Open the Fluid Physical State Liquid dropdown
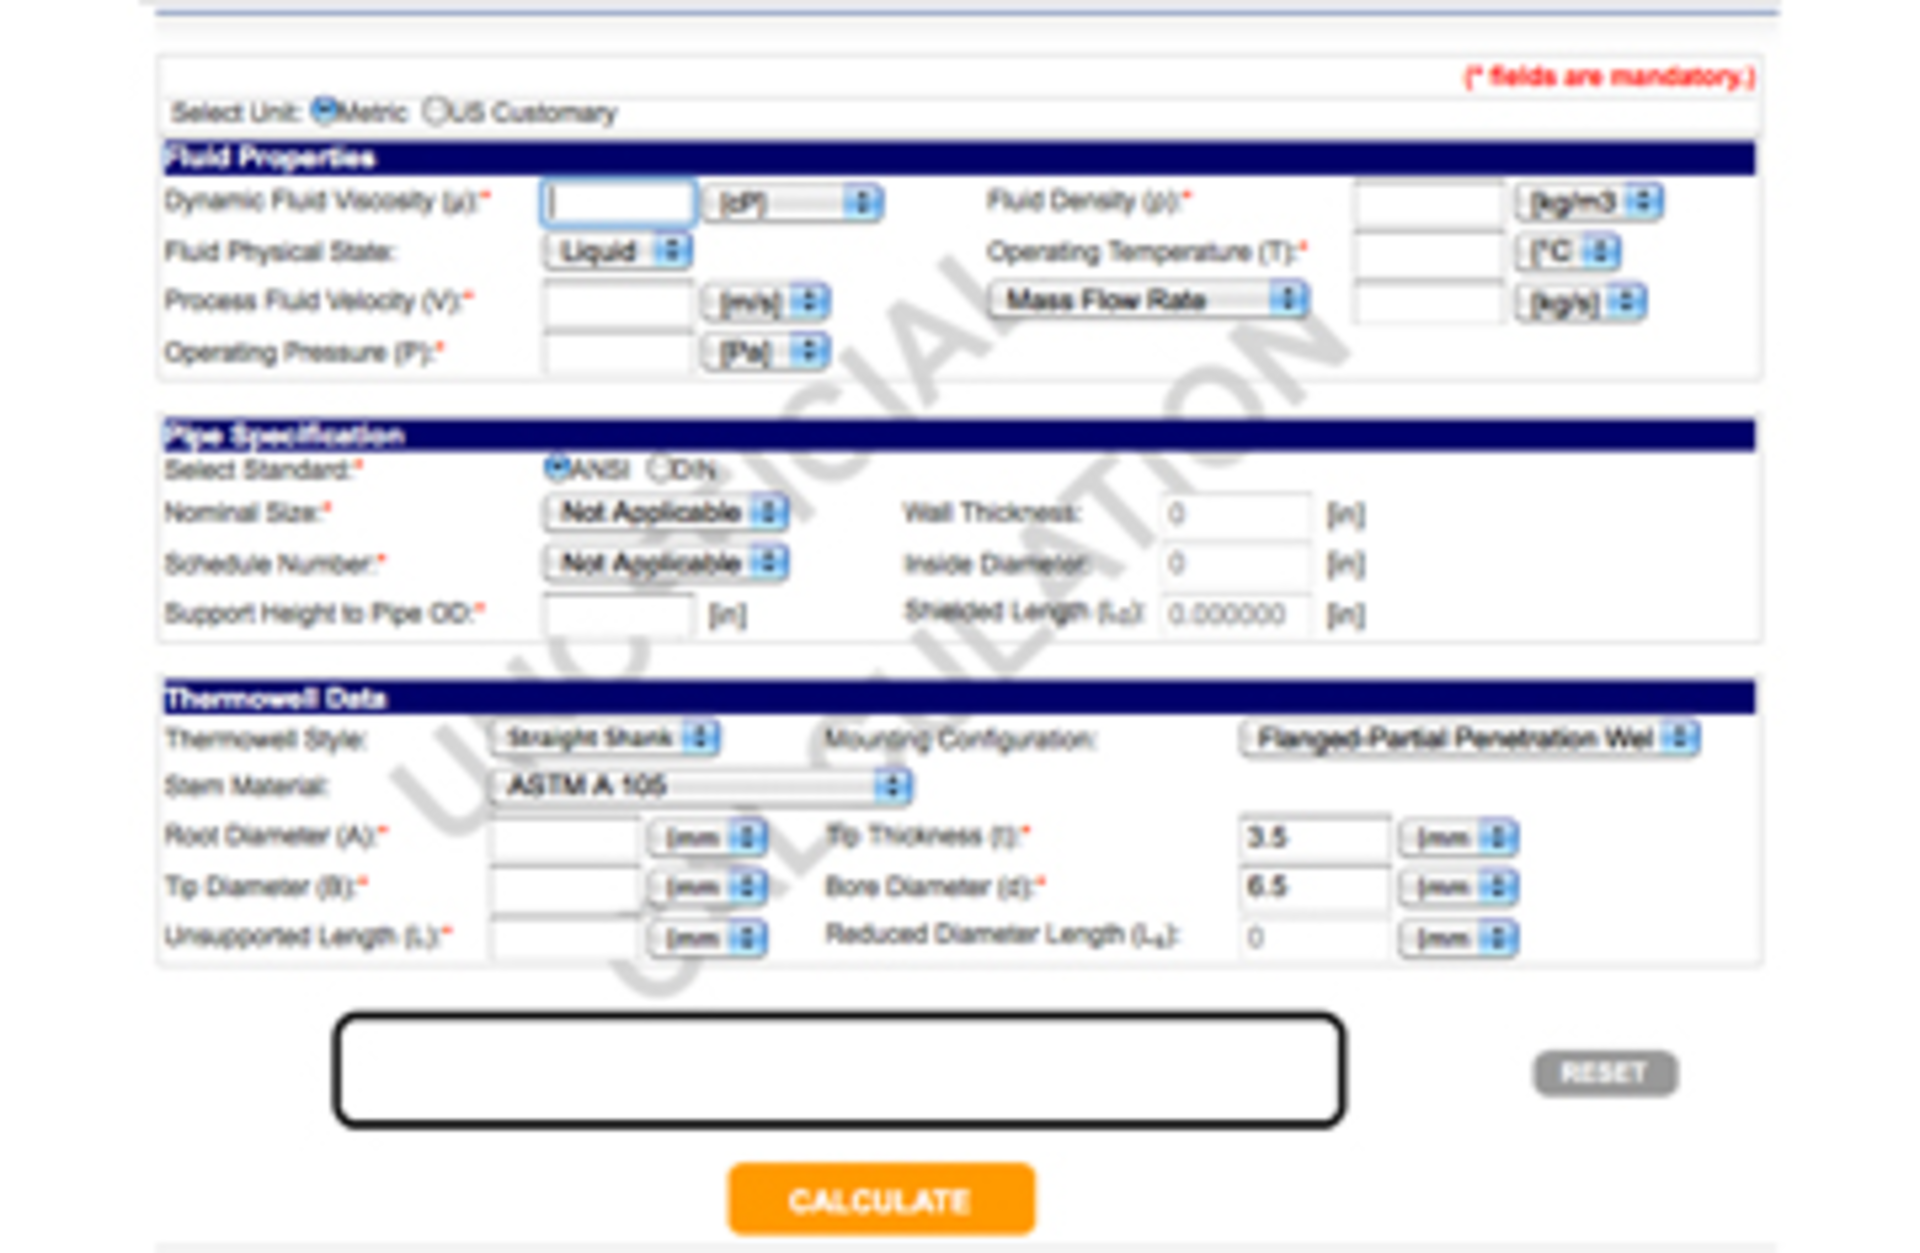The width and height of the screenshot is (1920, 1253). 617,252
